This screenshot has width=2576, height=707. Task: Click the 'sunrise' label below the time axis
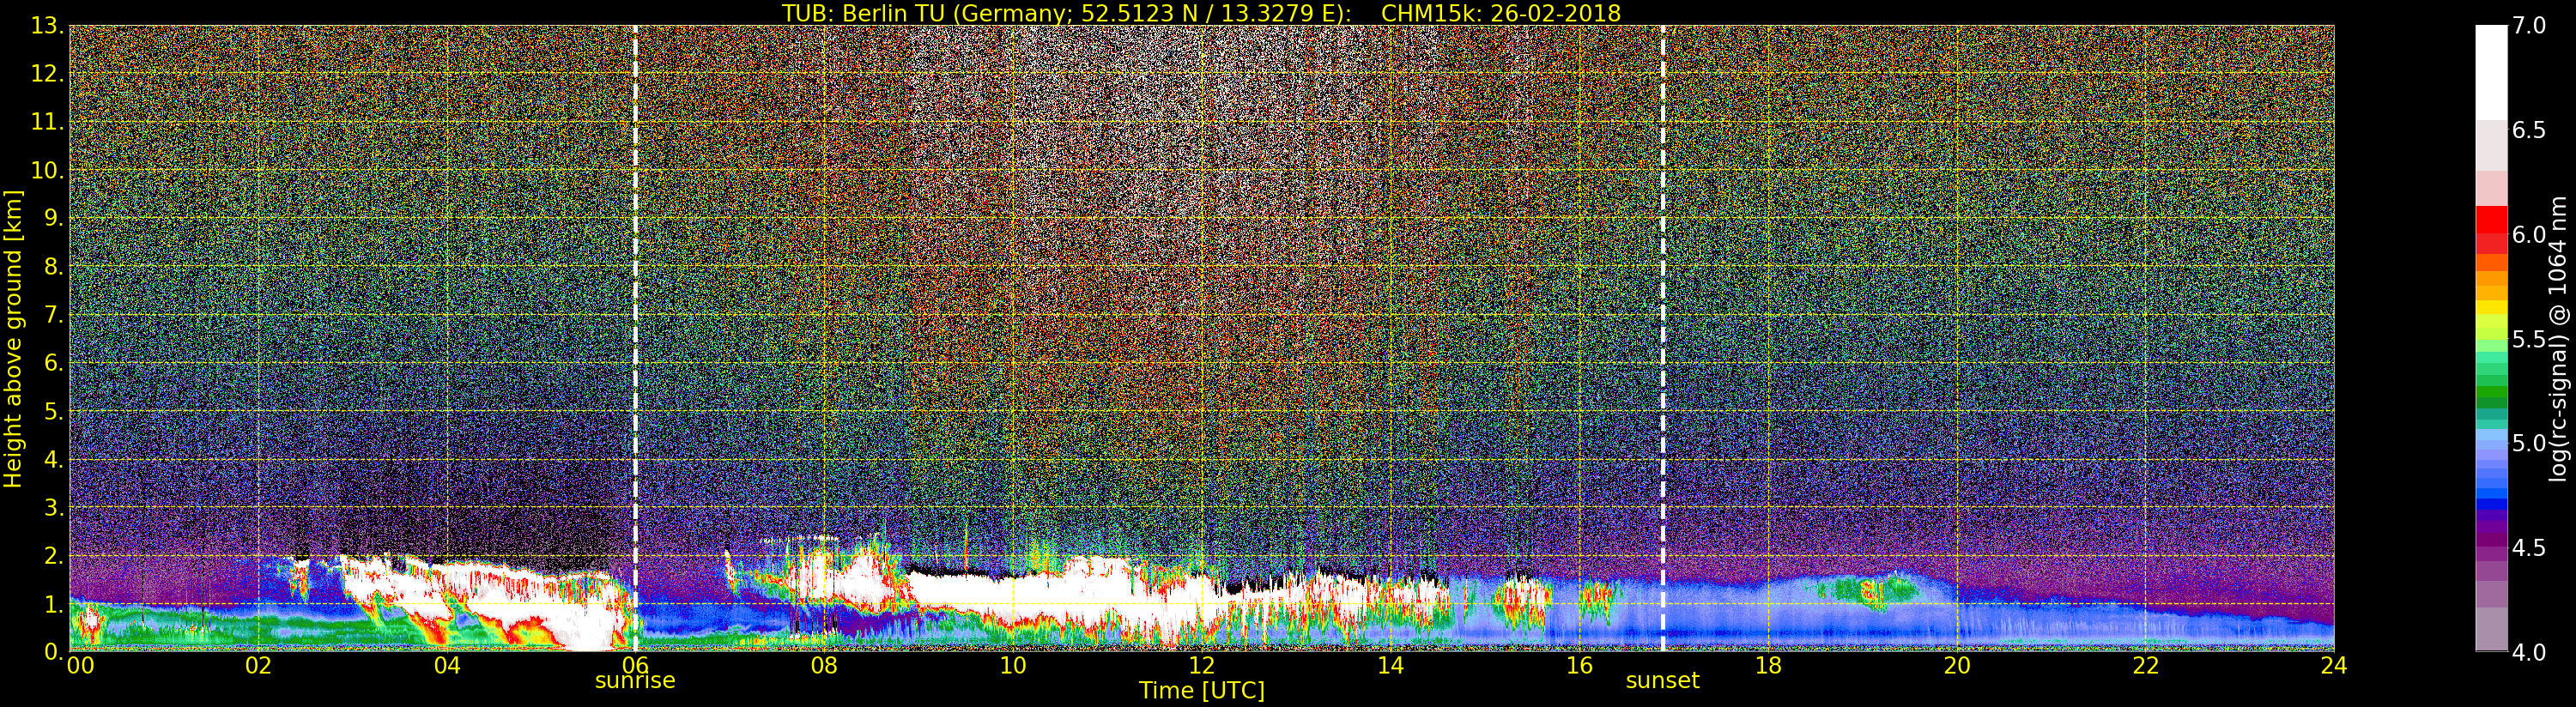tap(635, 681)
